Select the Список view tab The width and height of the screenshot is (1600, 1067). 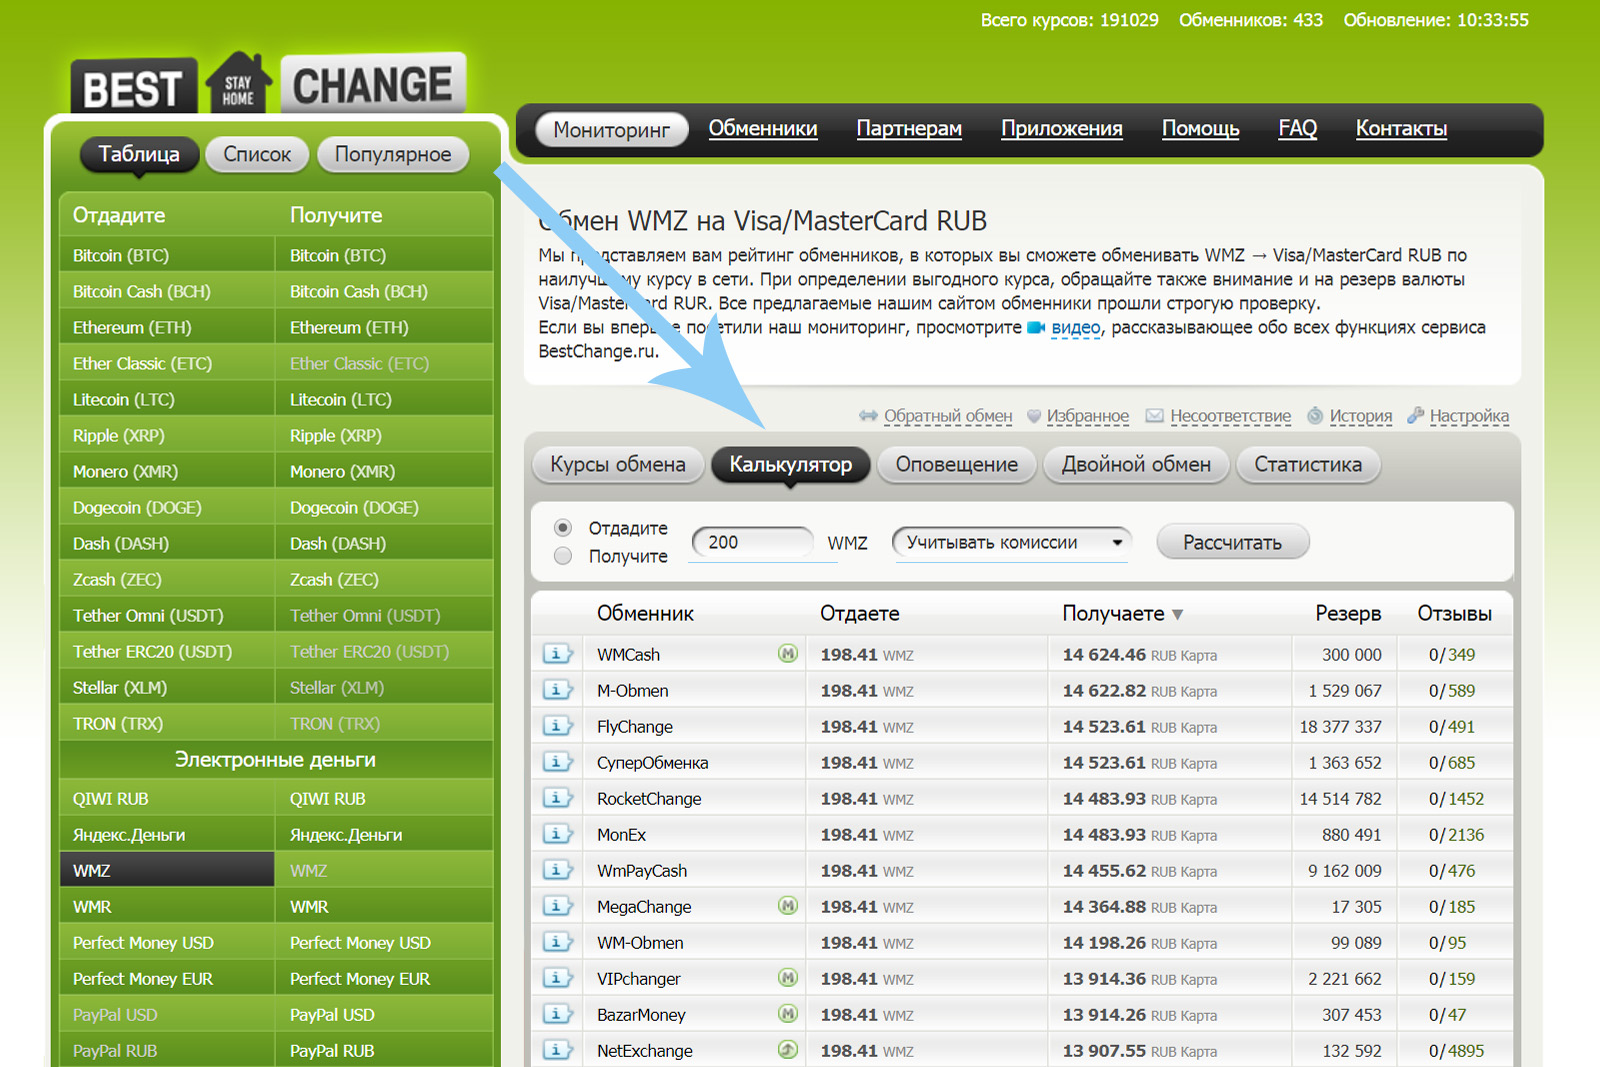click(x=257, y=154)
